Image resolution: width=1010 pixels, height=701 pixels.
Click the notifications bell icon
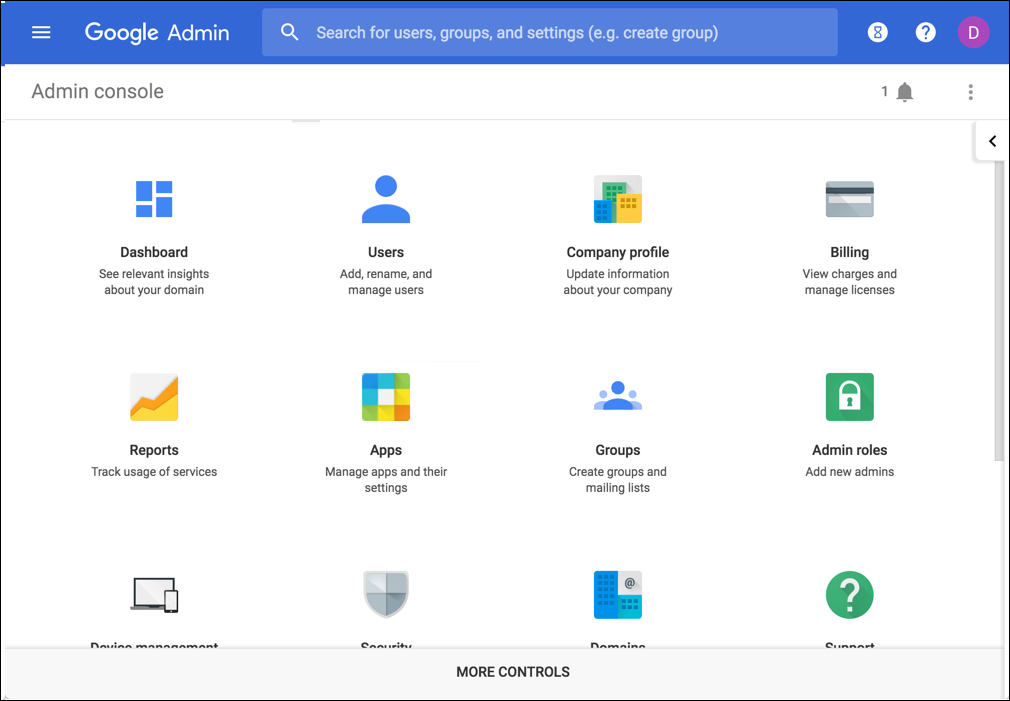point(904,92)
